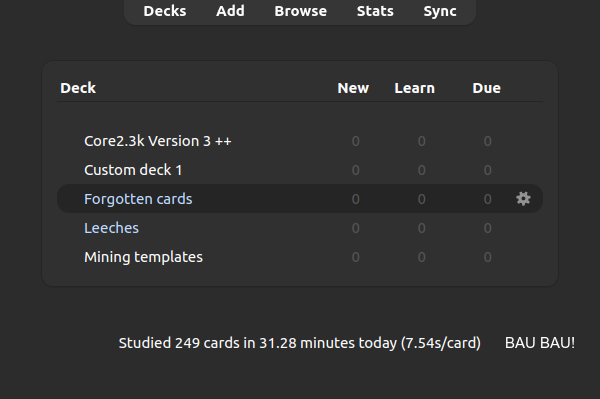Click the due count for Leeches
The width and height of the screenshot is (600, 399).
(x=487, y=228)
